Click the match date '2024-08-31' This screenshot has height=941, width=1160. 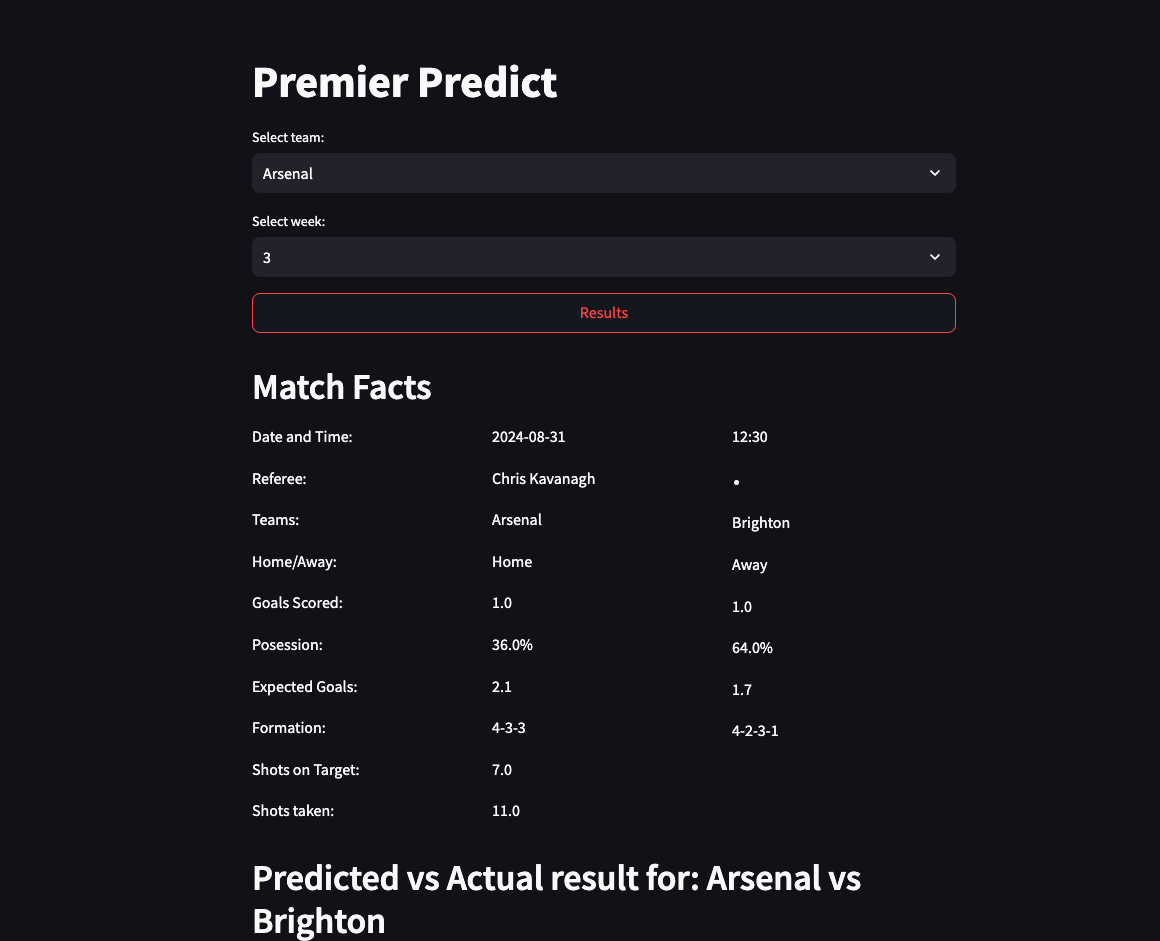pyautogui.click(x=528, y=436)
